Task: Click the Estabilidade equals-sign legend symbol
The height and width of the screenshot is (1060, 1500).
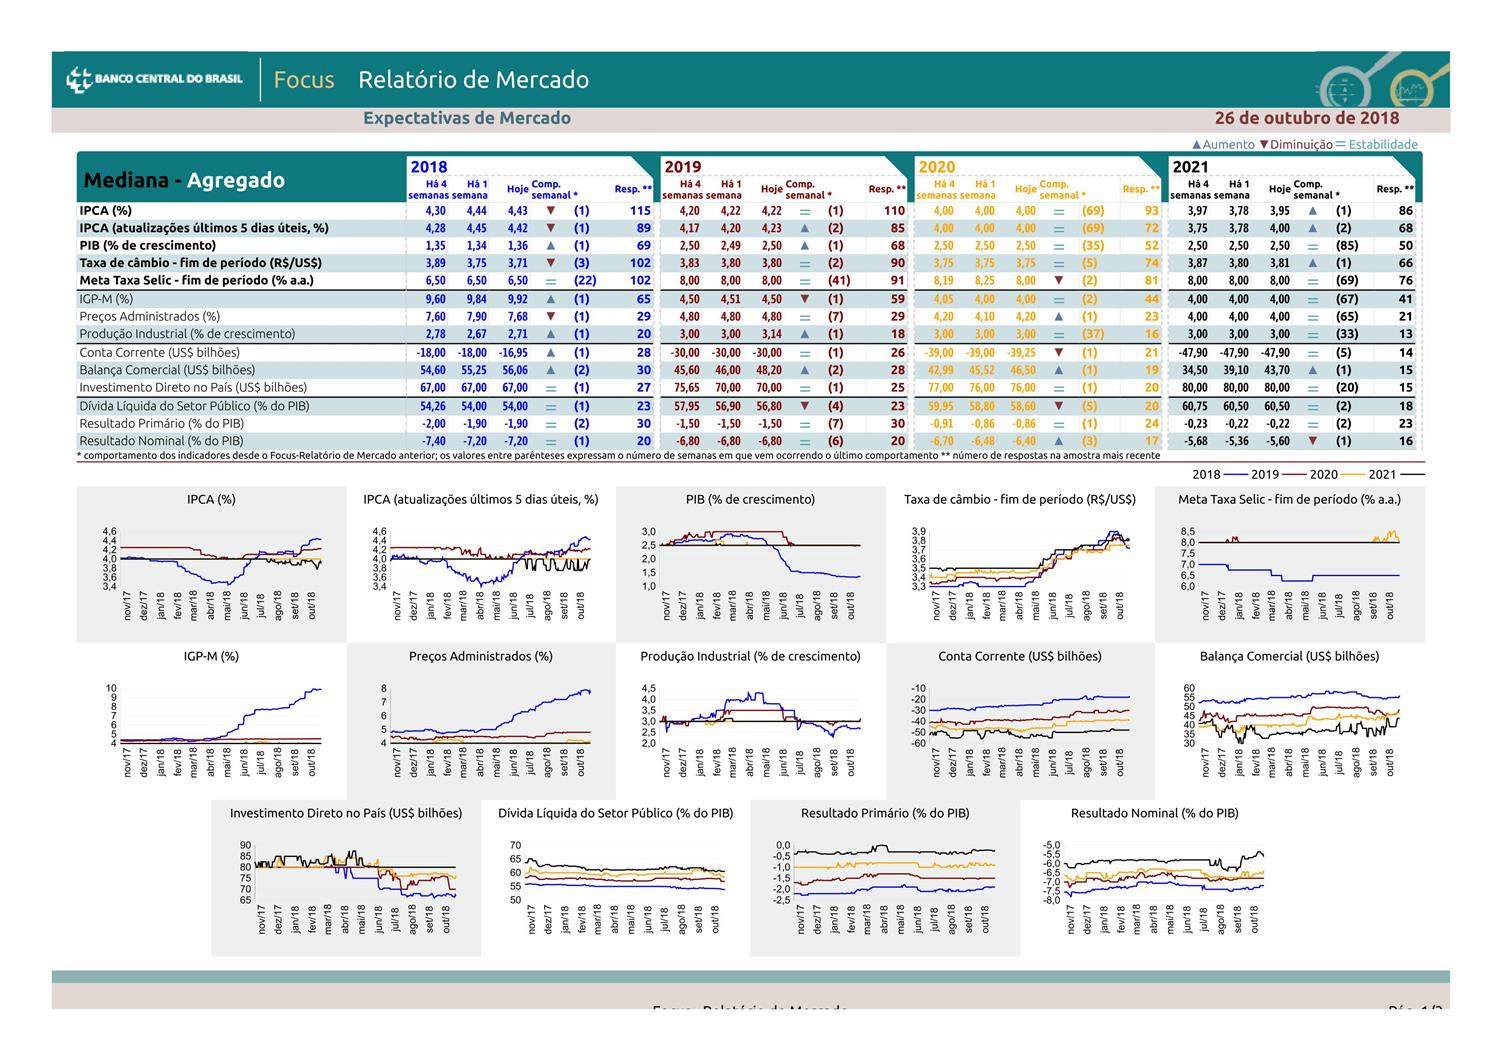Action: 1340,145
